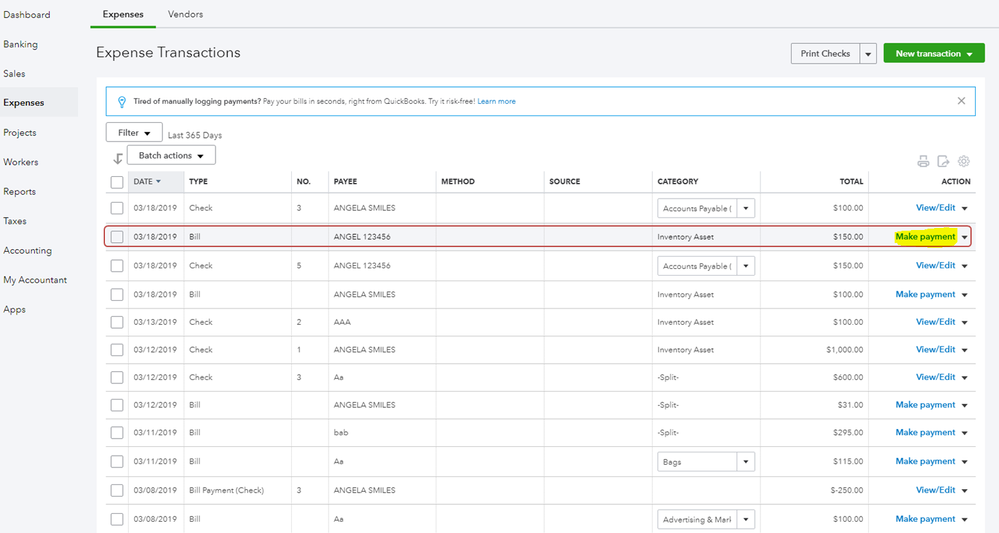Select checkbox for the $1,000.00 check row

coord(117,350)
